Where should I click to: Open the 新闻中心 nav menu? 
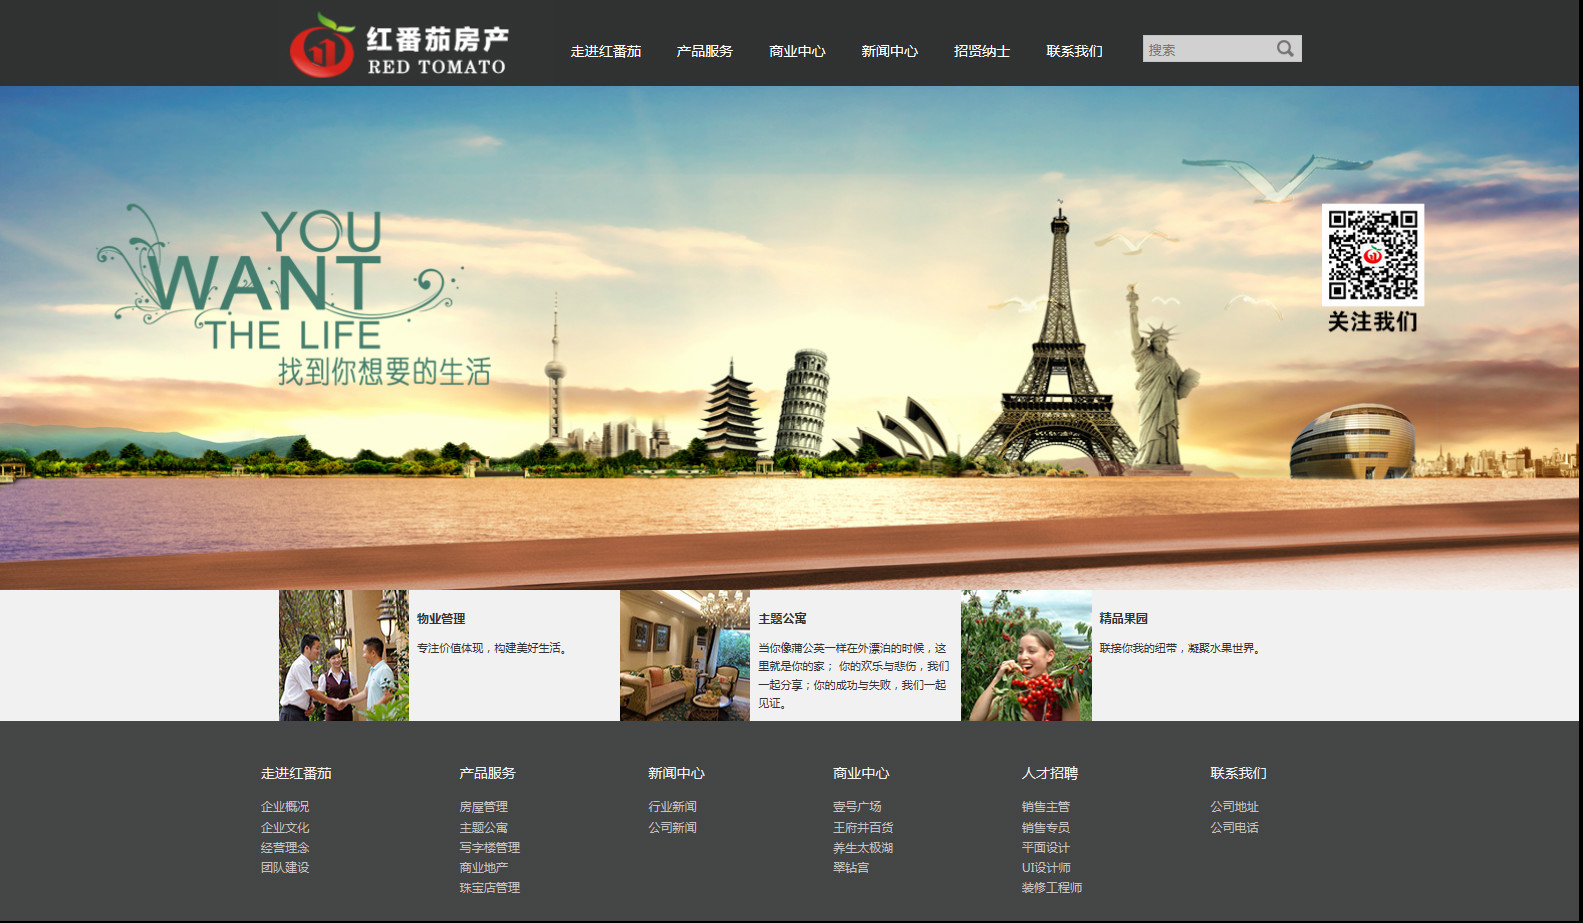point(890,51)
